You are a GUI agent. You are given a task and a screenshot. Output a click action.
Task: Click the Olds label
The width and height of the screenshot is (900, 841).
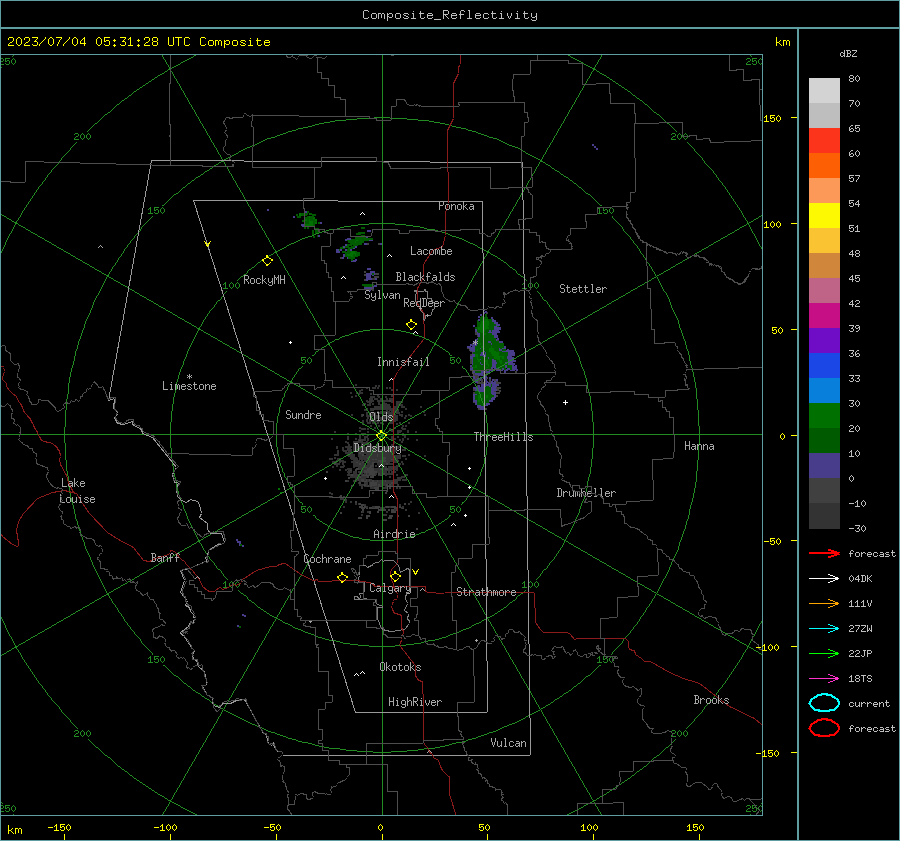[381, 417]
